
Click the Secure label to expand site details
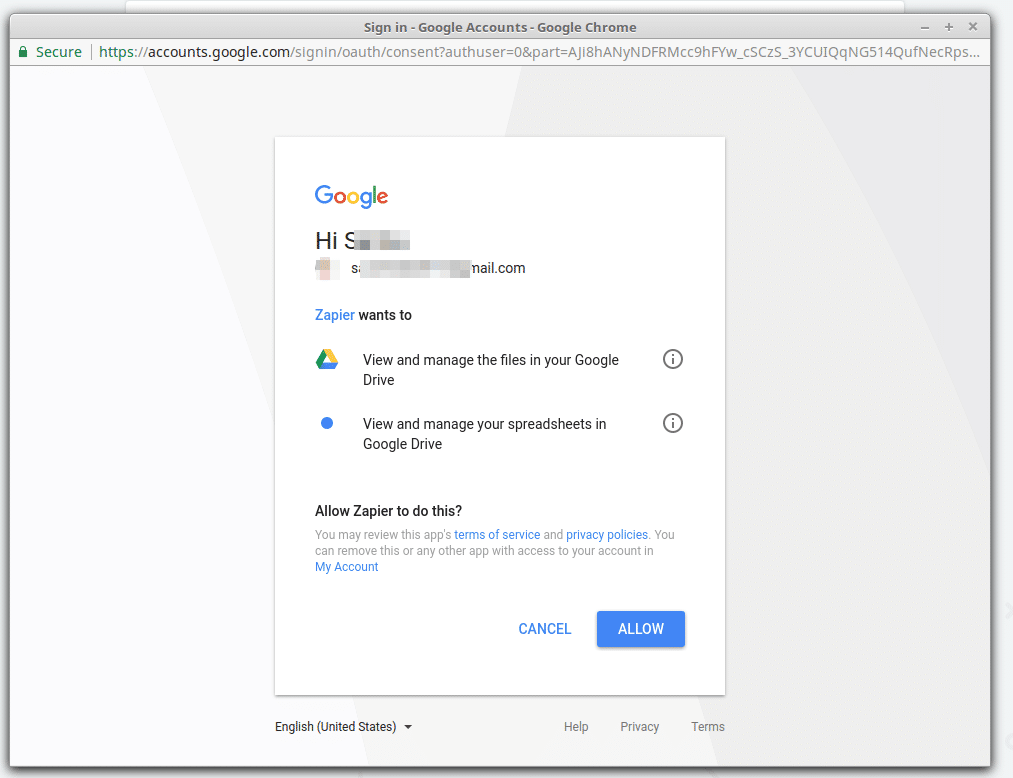tap(58, 51)
